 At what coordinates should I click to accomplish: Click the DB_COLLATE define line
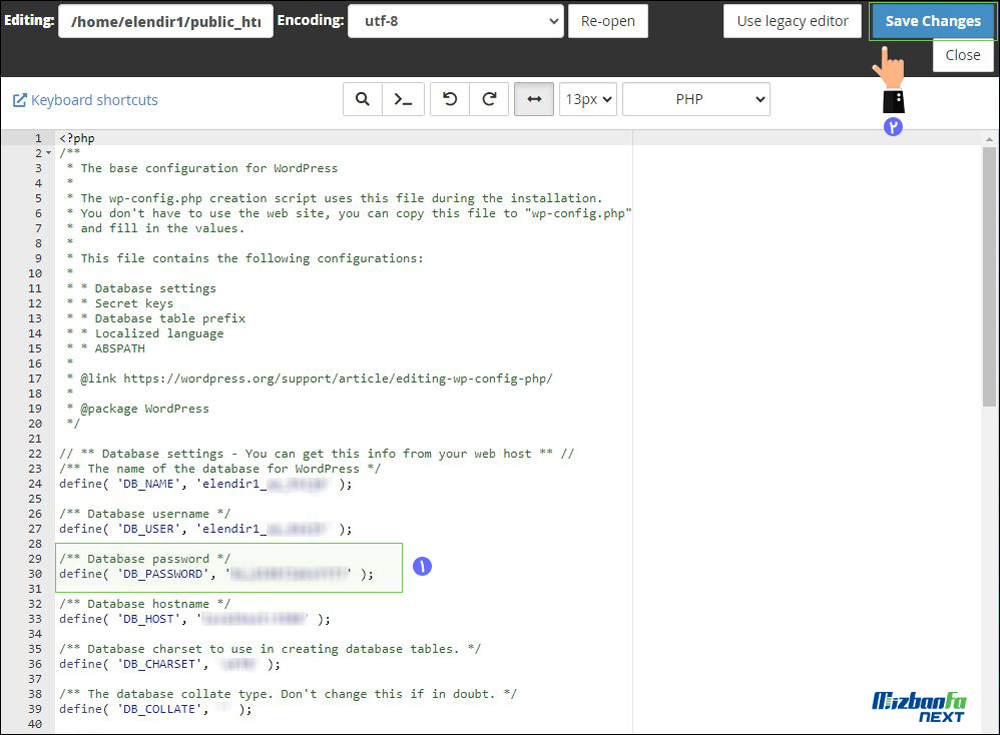tap(156, 709)
